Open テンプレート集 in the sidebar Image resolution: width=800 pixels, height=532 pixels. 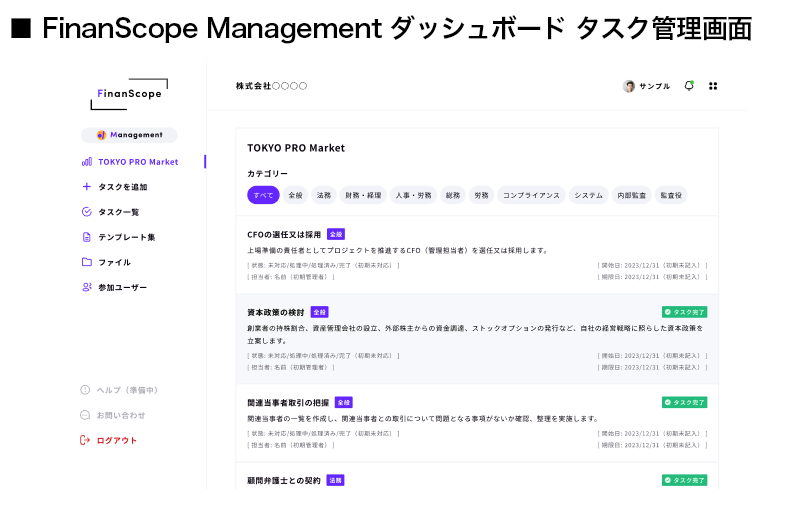(x=127, y=237)
